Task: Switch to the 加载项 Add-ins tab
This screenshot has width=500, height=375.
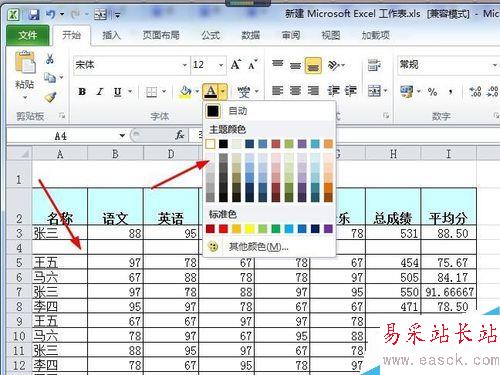Action: [x=376, y=35]
